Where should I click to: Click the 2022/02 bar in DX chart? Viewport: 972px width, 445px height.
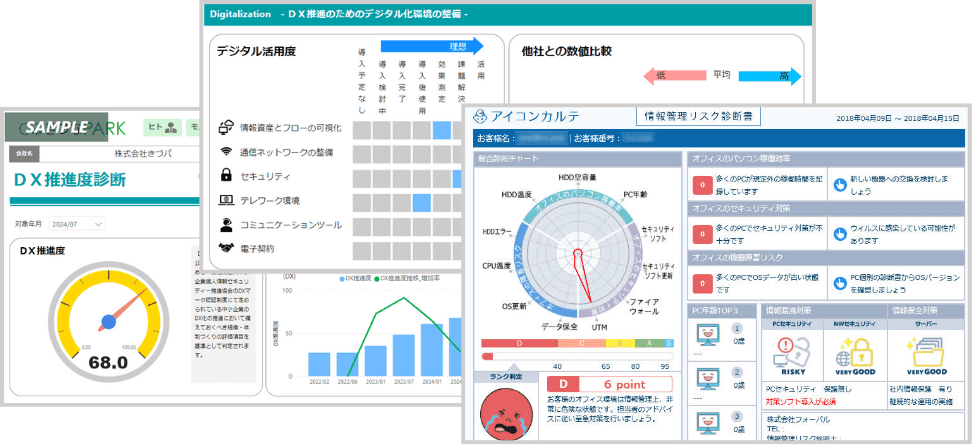[x=319, y=364]
